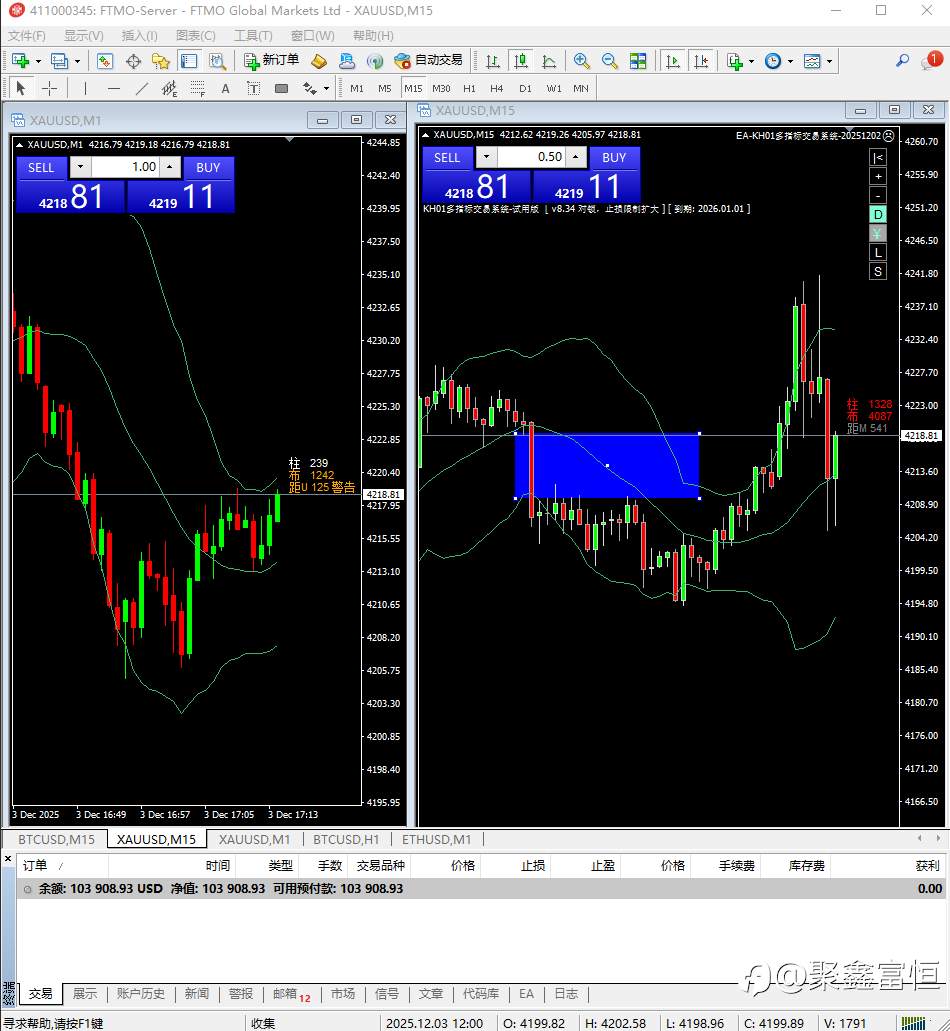The width and height of the screenshot is (950, 1031).
Task: Switch to the BTCUSD,M15 chart tab
Action: [57, 840]
